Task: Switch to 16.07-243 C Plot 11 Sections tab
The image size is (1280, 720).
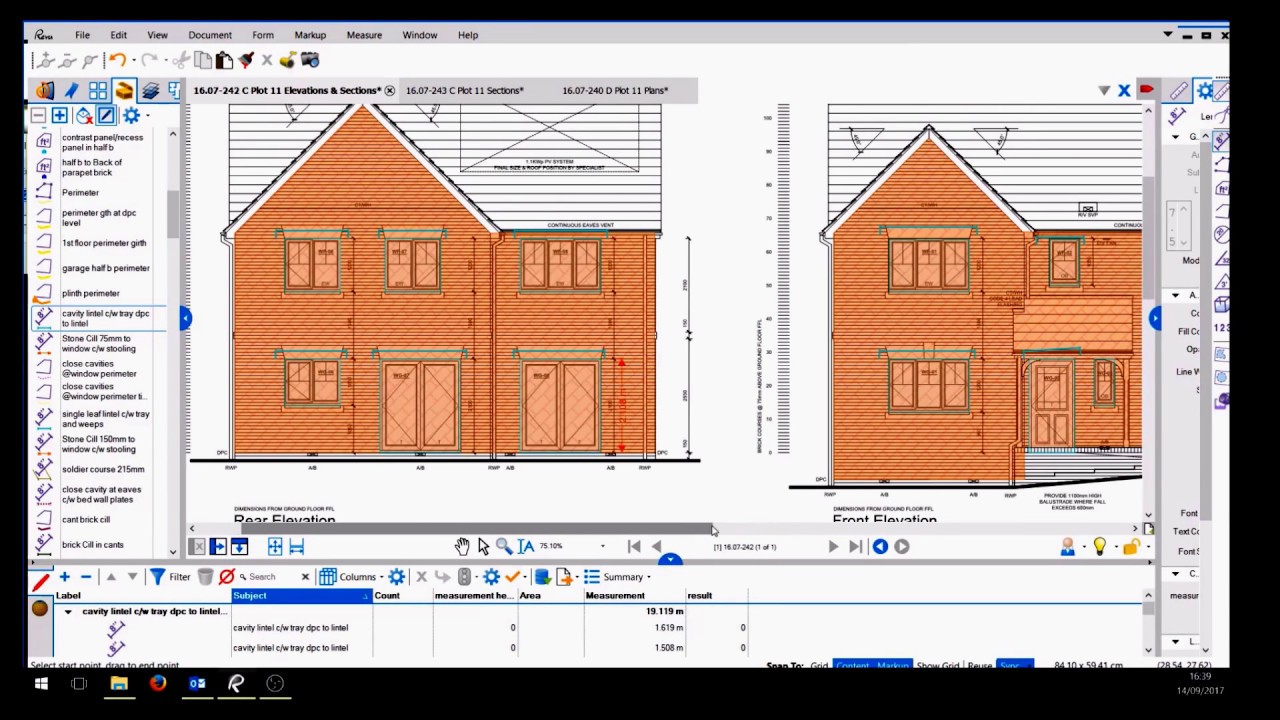Action: [465, 91]
